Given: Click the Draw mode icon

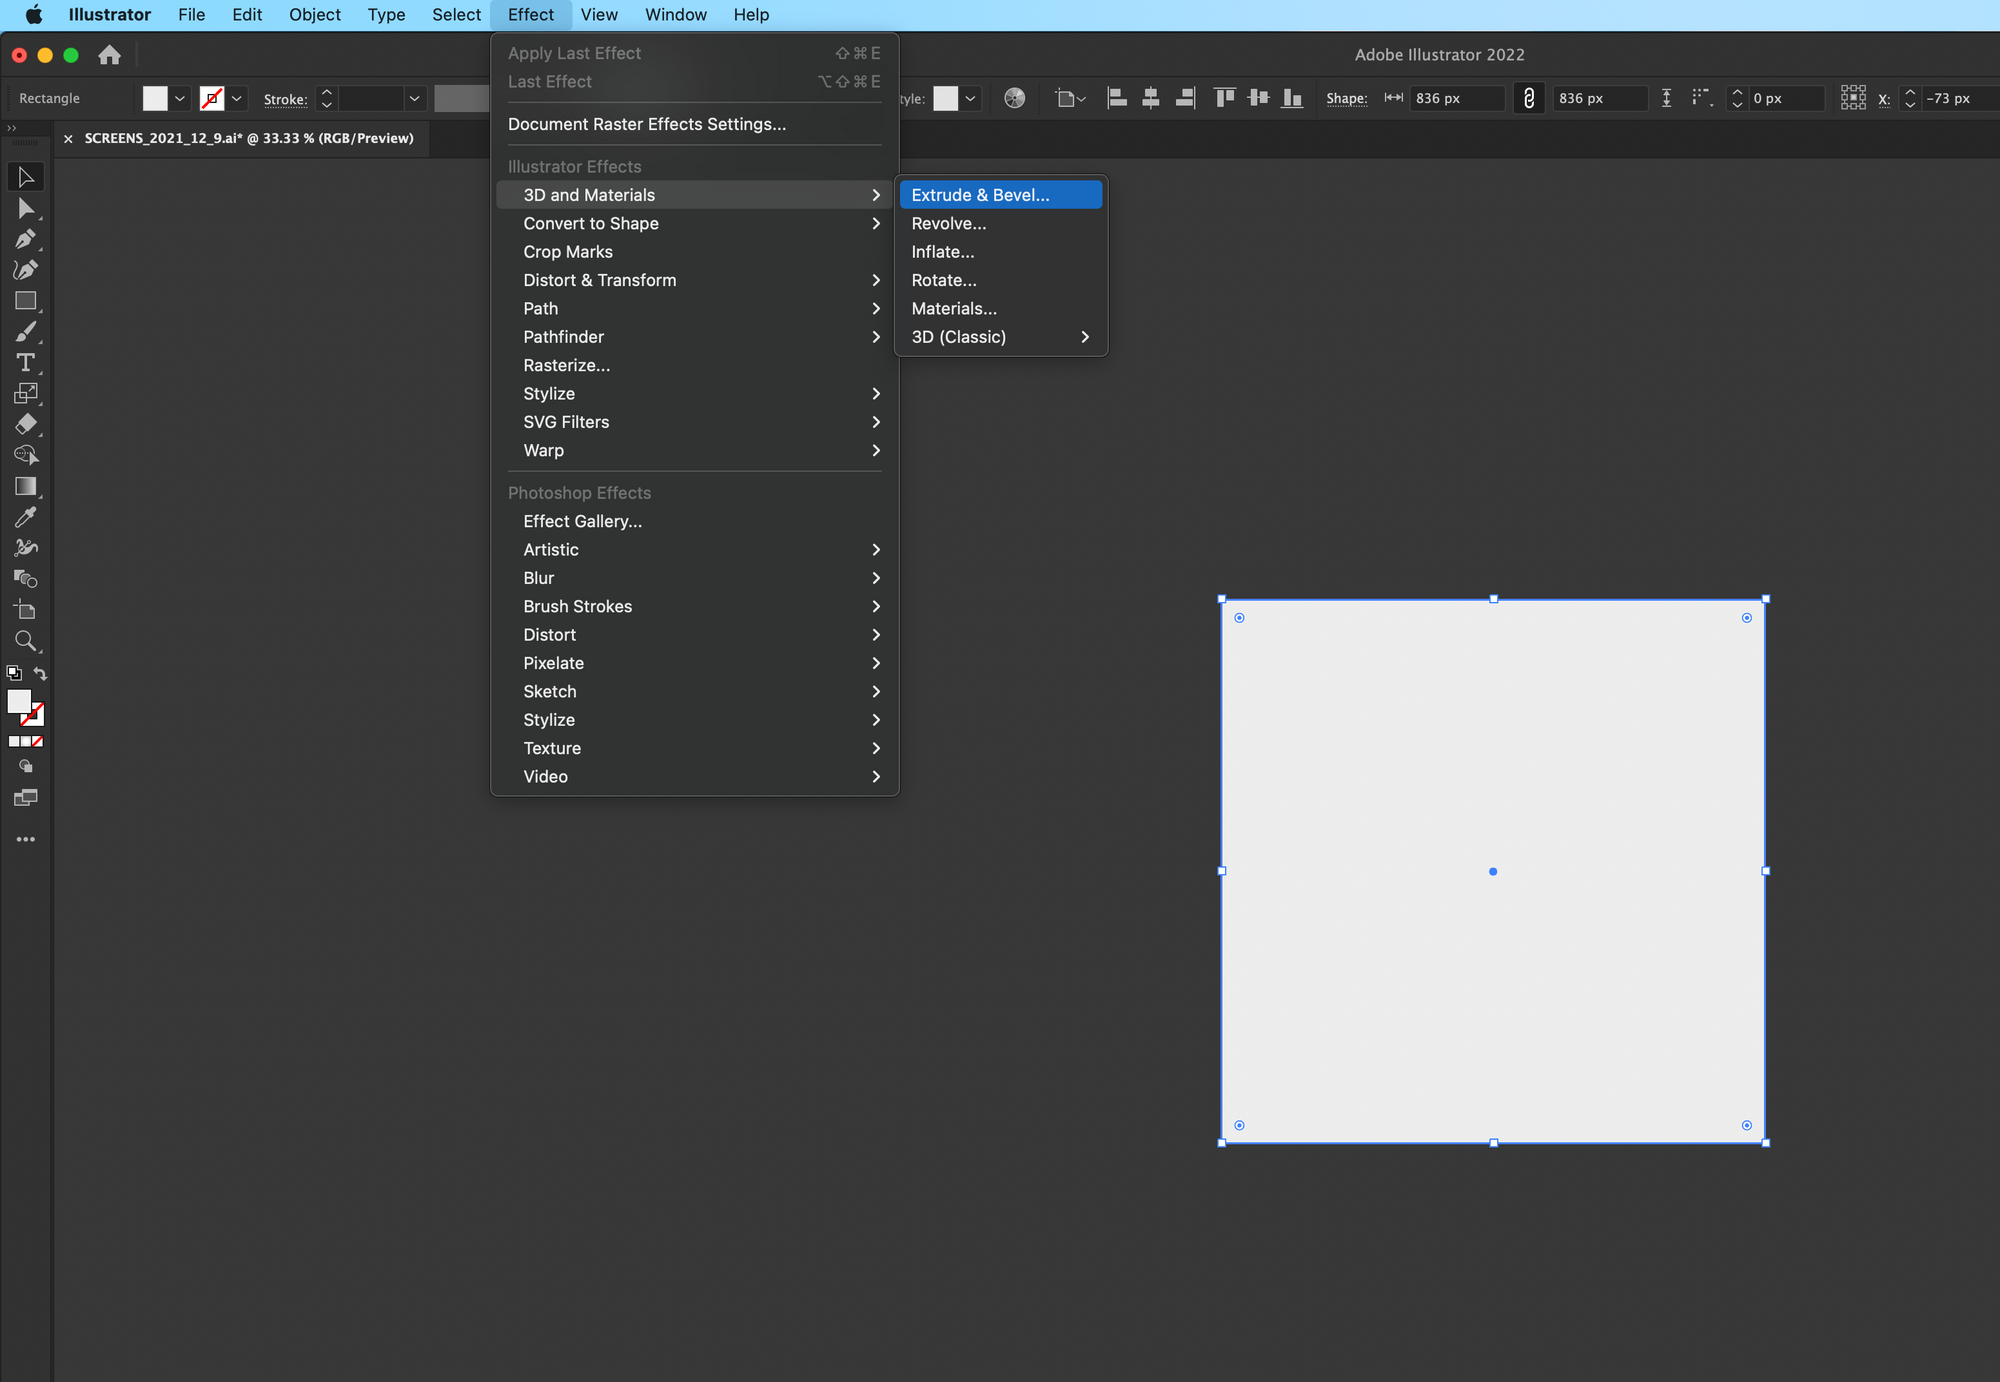Looking at the screenshot, I should (x=26, y=767).
